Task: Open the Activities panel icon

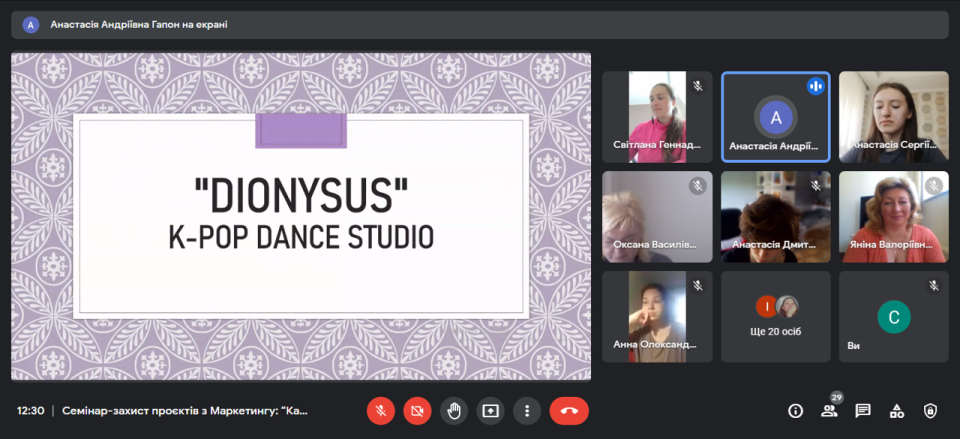Action: tap(897, 410)
